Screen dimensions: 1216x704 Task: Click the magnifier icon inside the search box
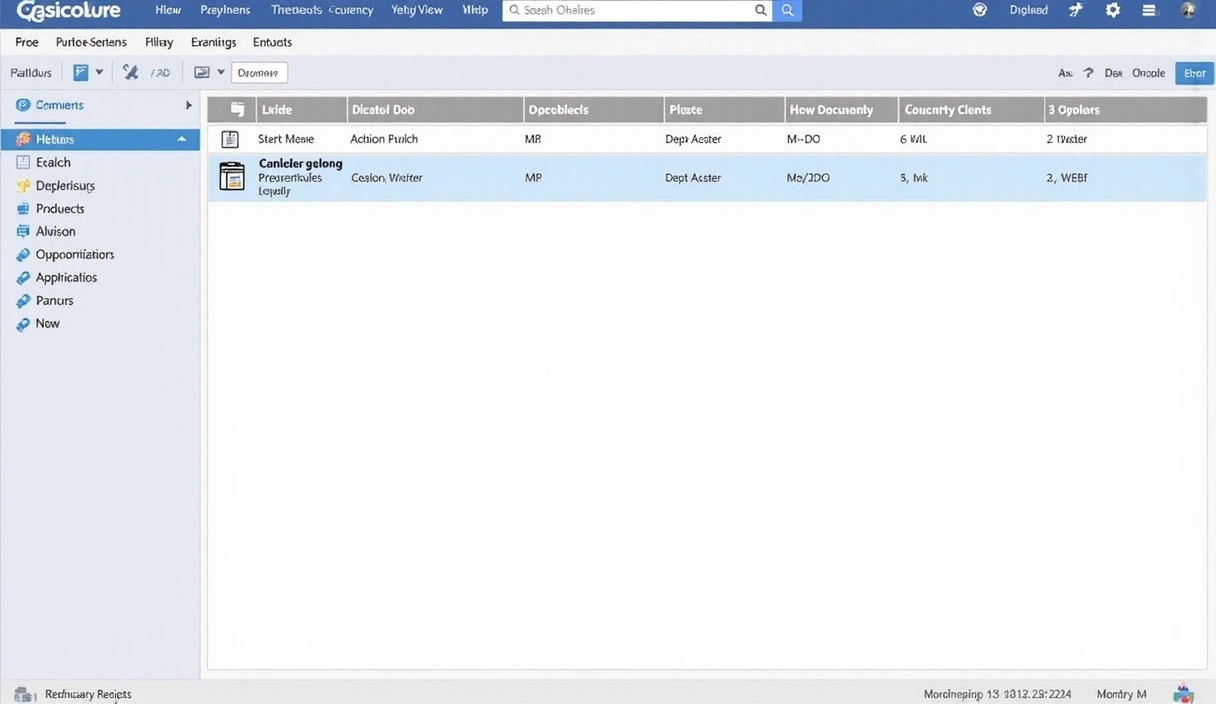(x=762, y=10)
